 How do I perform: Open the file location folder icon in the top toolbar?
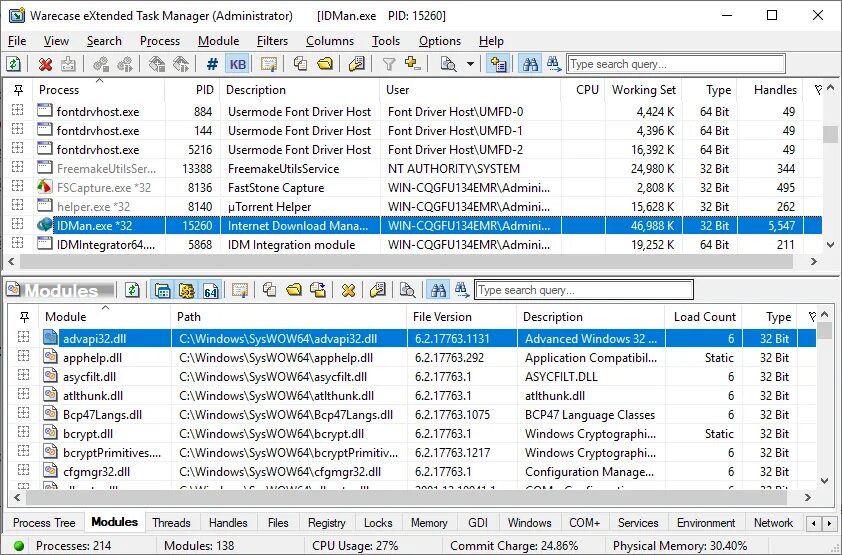click(x=325, y=64)
